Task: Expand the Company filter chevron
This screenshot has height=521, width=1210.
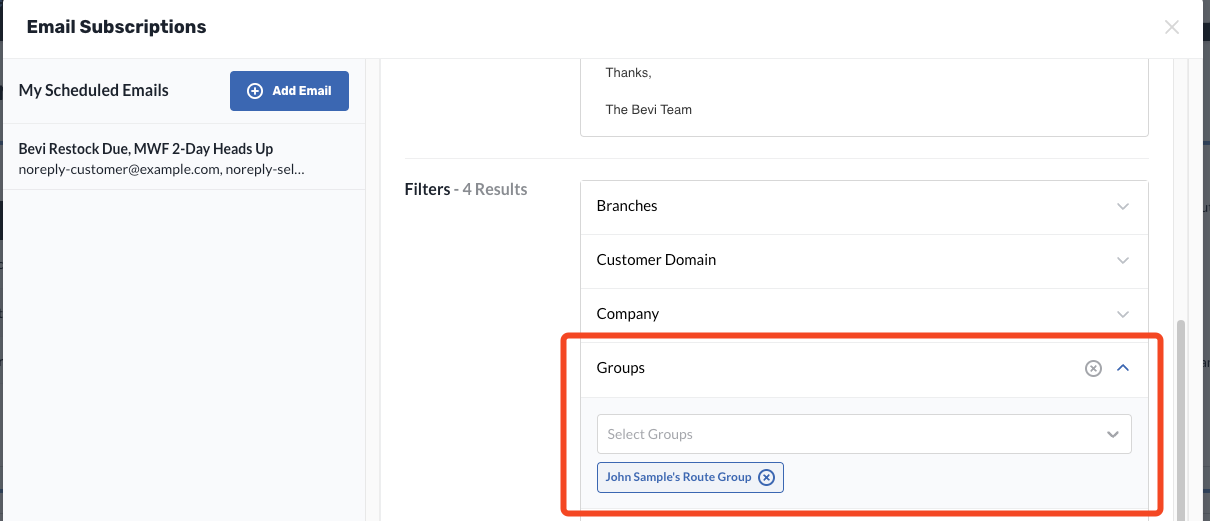Action: tap(1122, 314)
